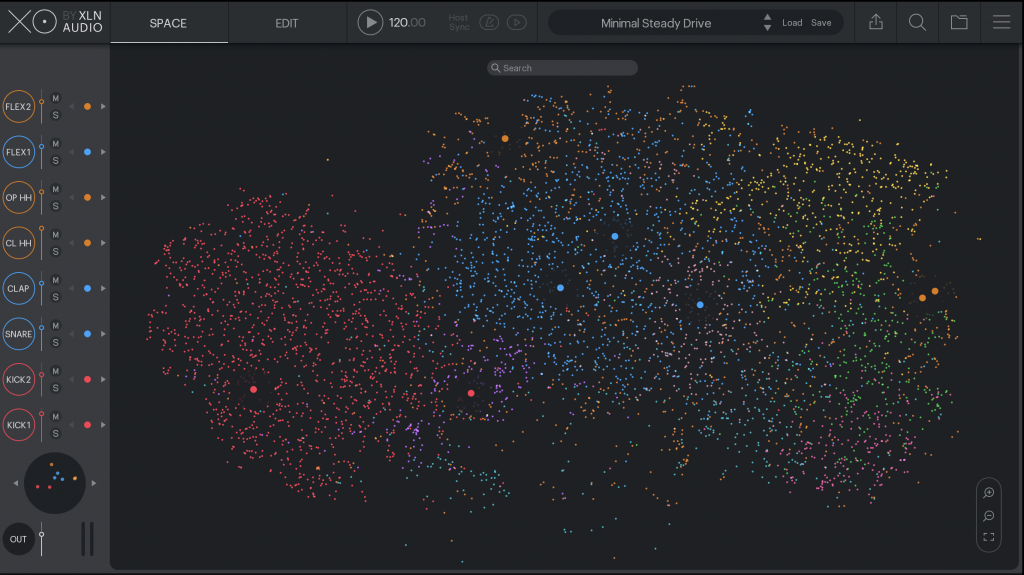The width and height of the screenshot is (1024, 575).
Task: Open the magnifier search icon in top bar
Action: click(x=917, y=22)
